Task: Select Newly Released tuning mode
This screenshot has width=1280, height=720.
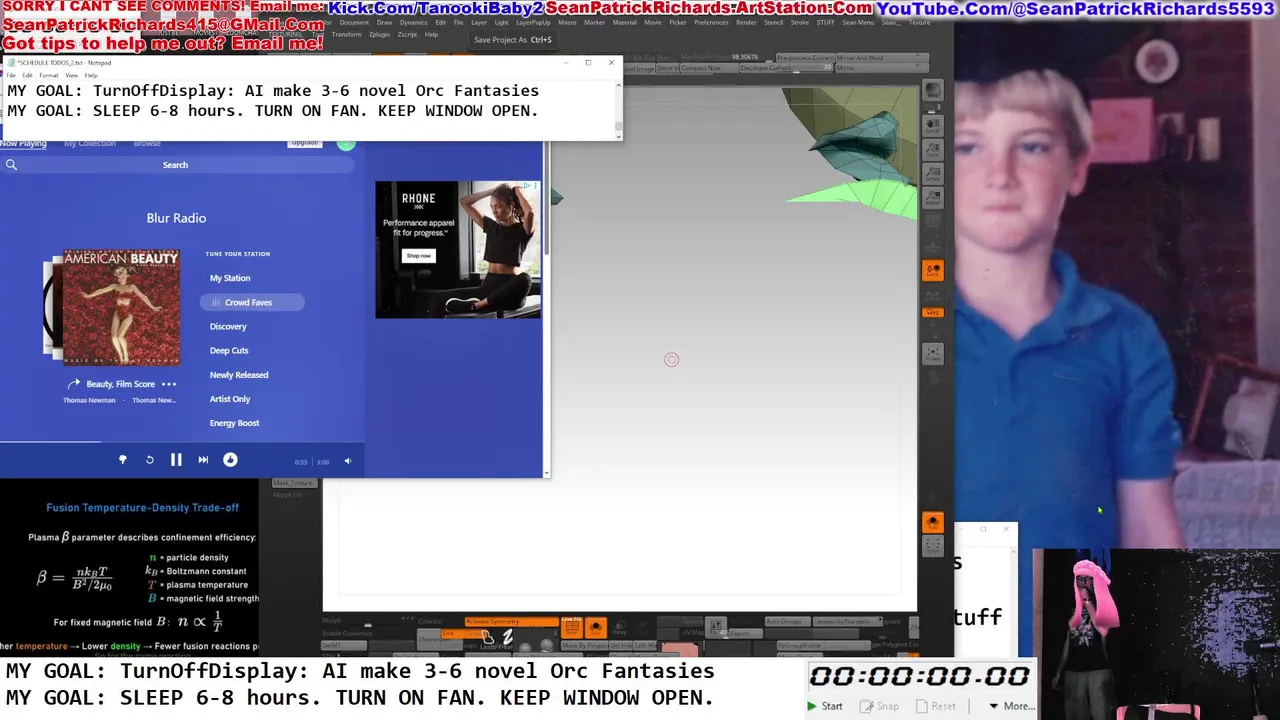Action: 239,375
